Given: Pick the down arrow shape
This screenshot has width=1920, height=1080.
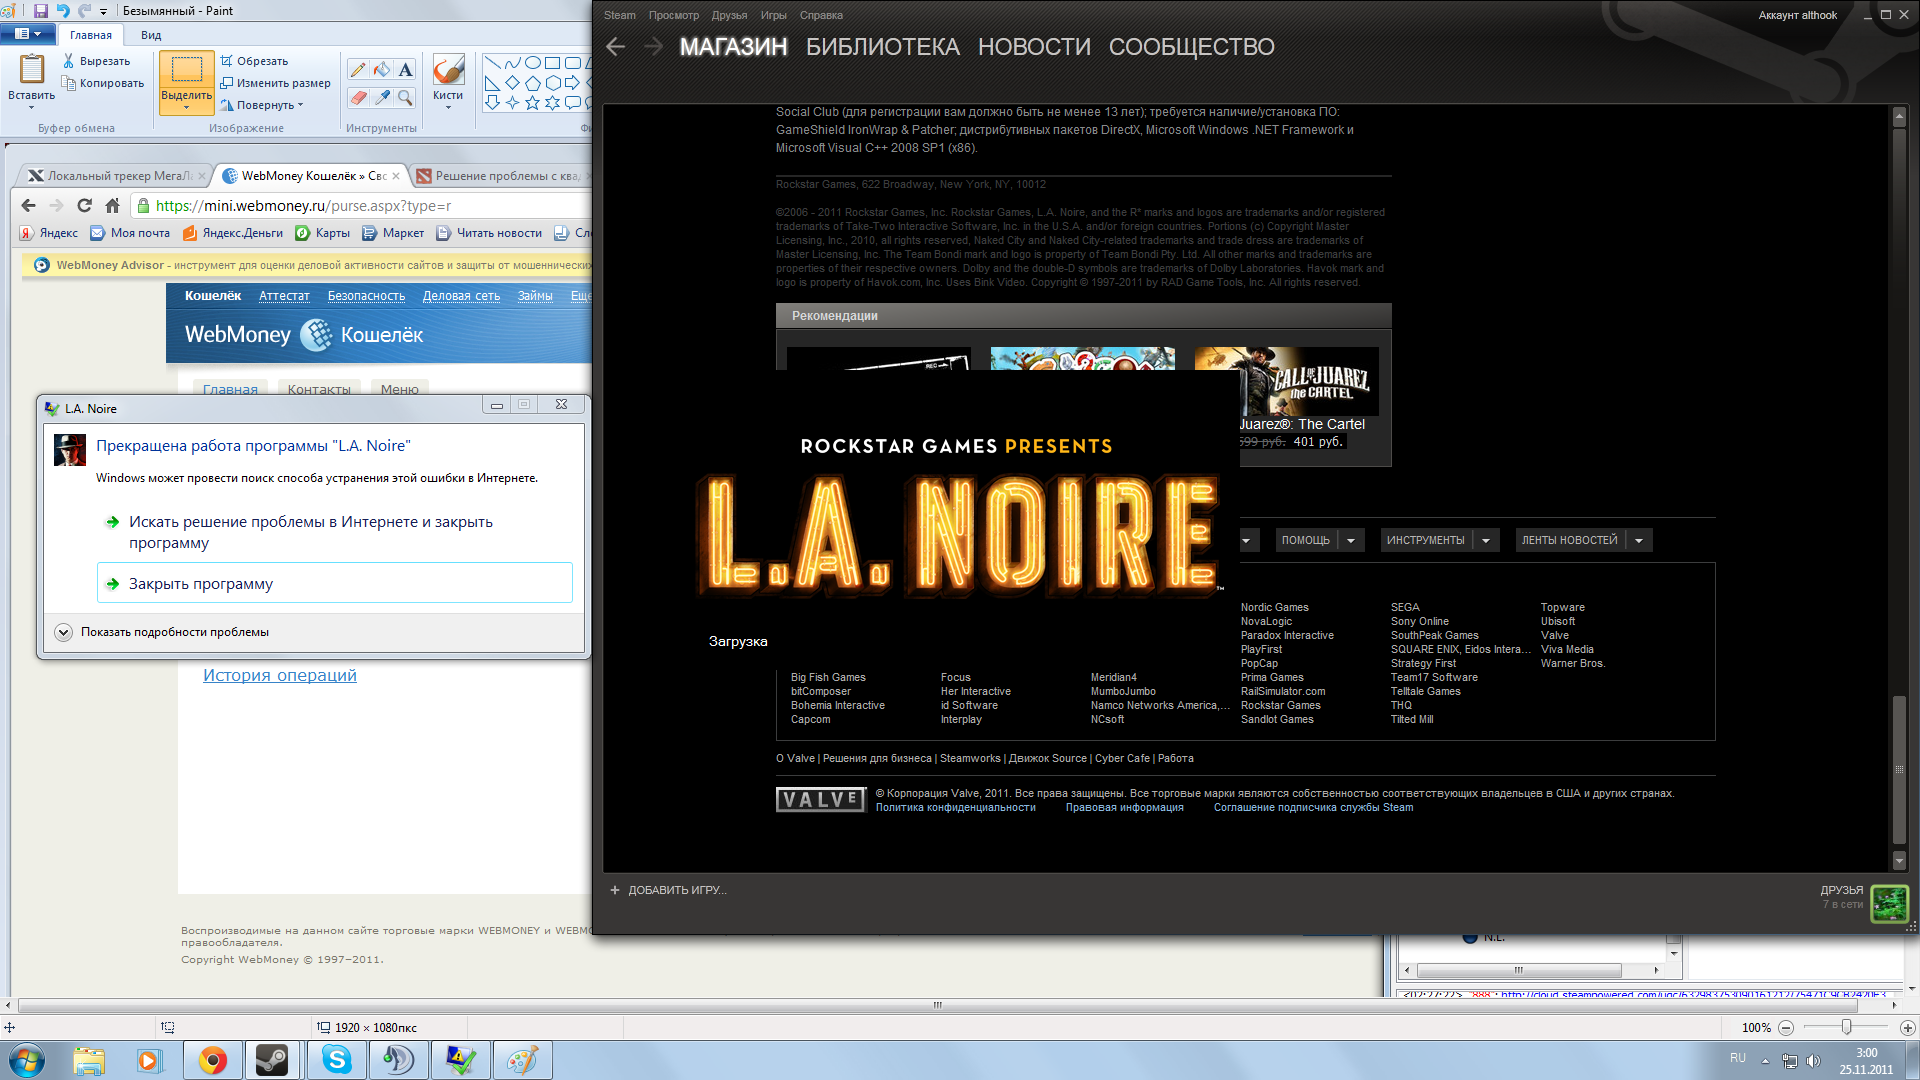Looking at the screenshot, I should click(492, 103).
